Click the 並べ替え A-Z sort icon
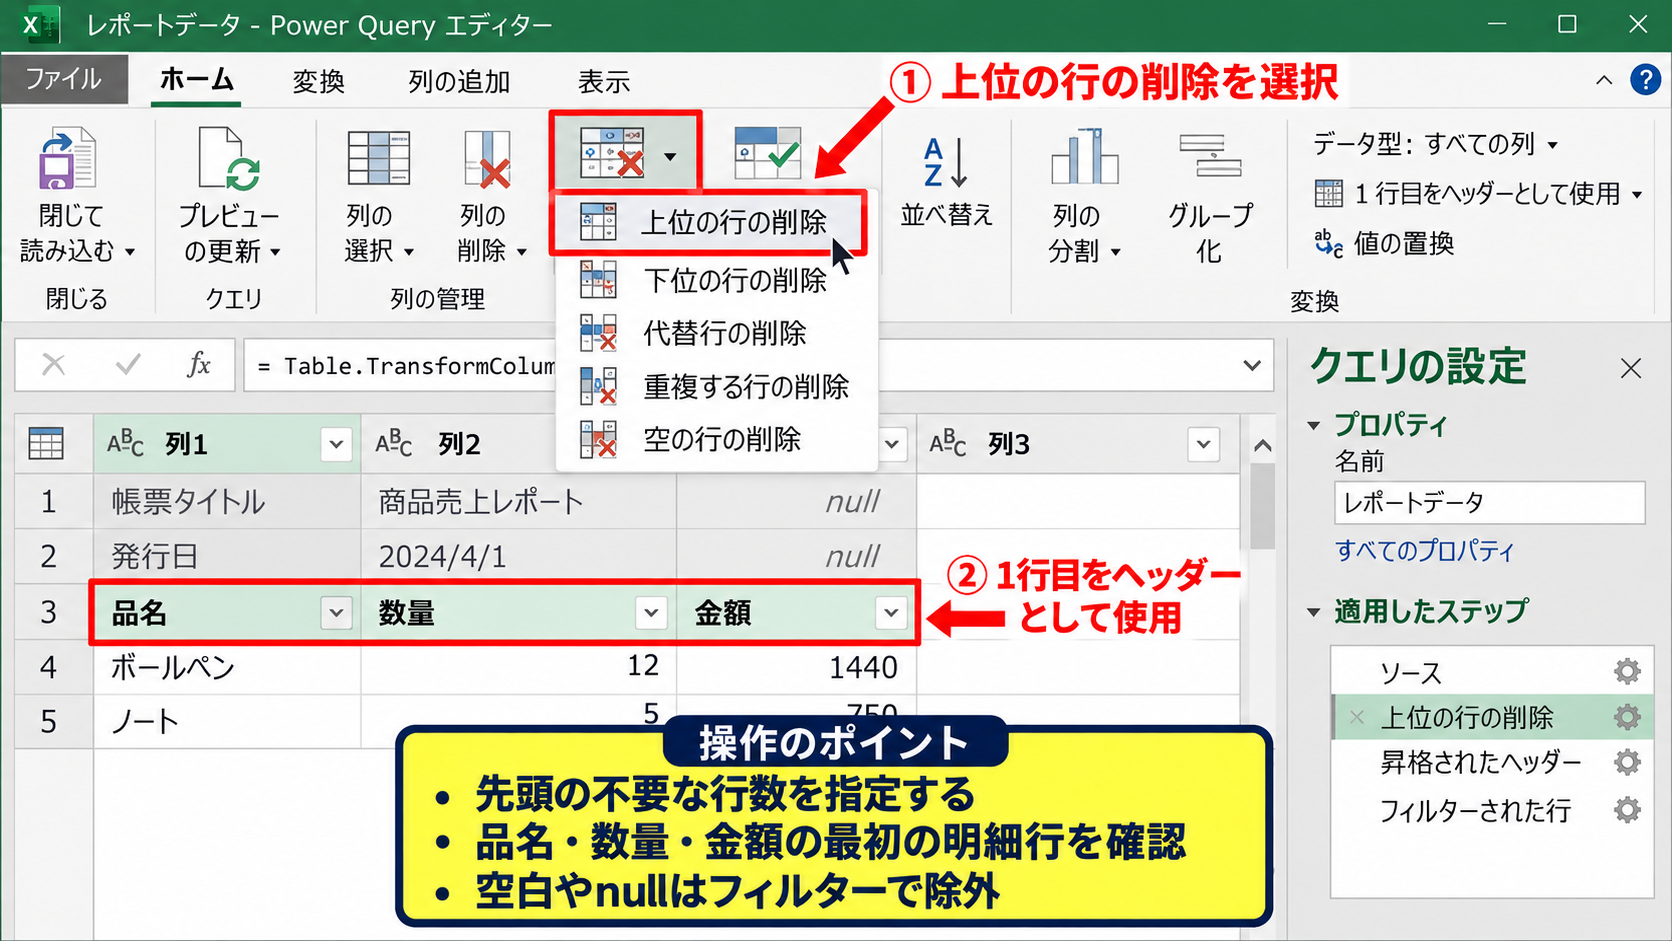 pos(945,162)
